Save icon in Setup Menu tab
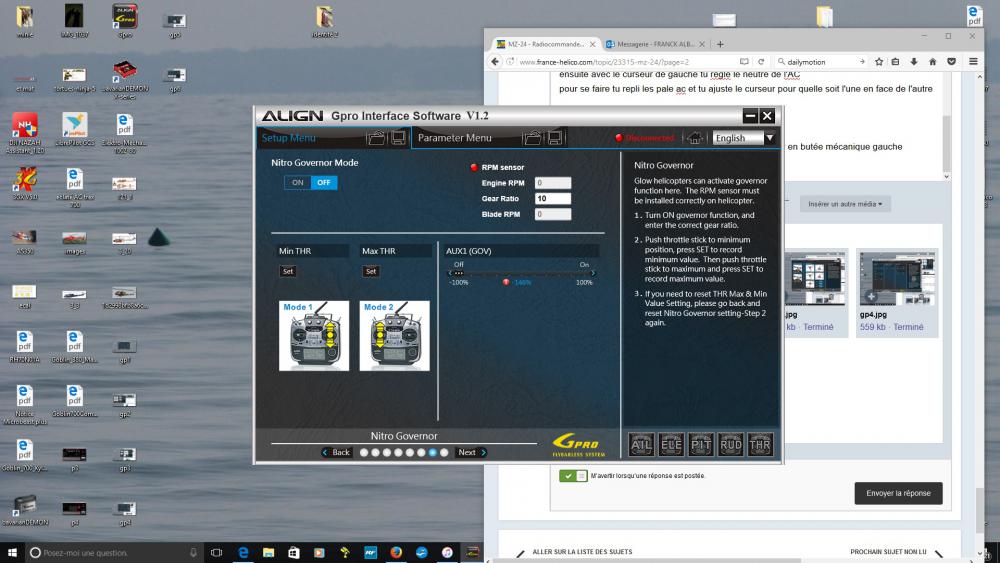 399,138
